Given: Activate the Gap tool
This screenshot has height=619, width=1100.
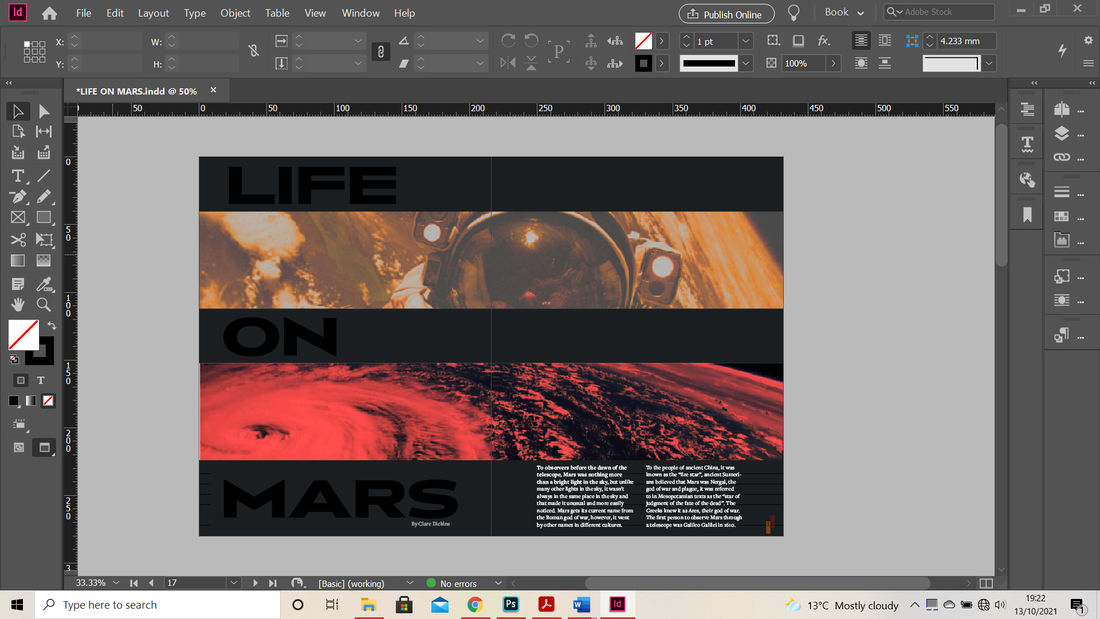Looking at the screenshot, I should click(43, 131).
